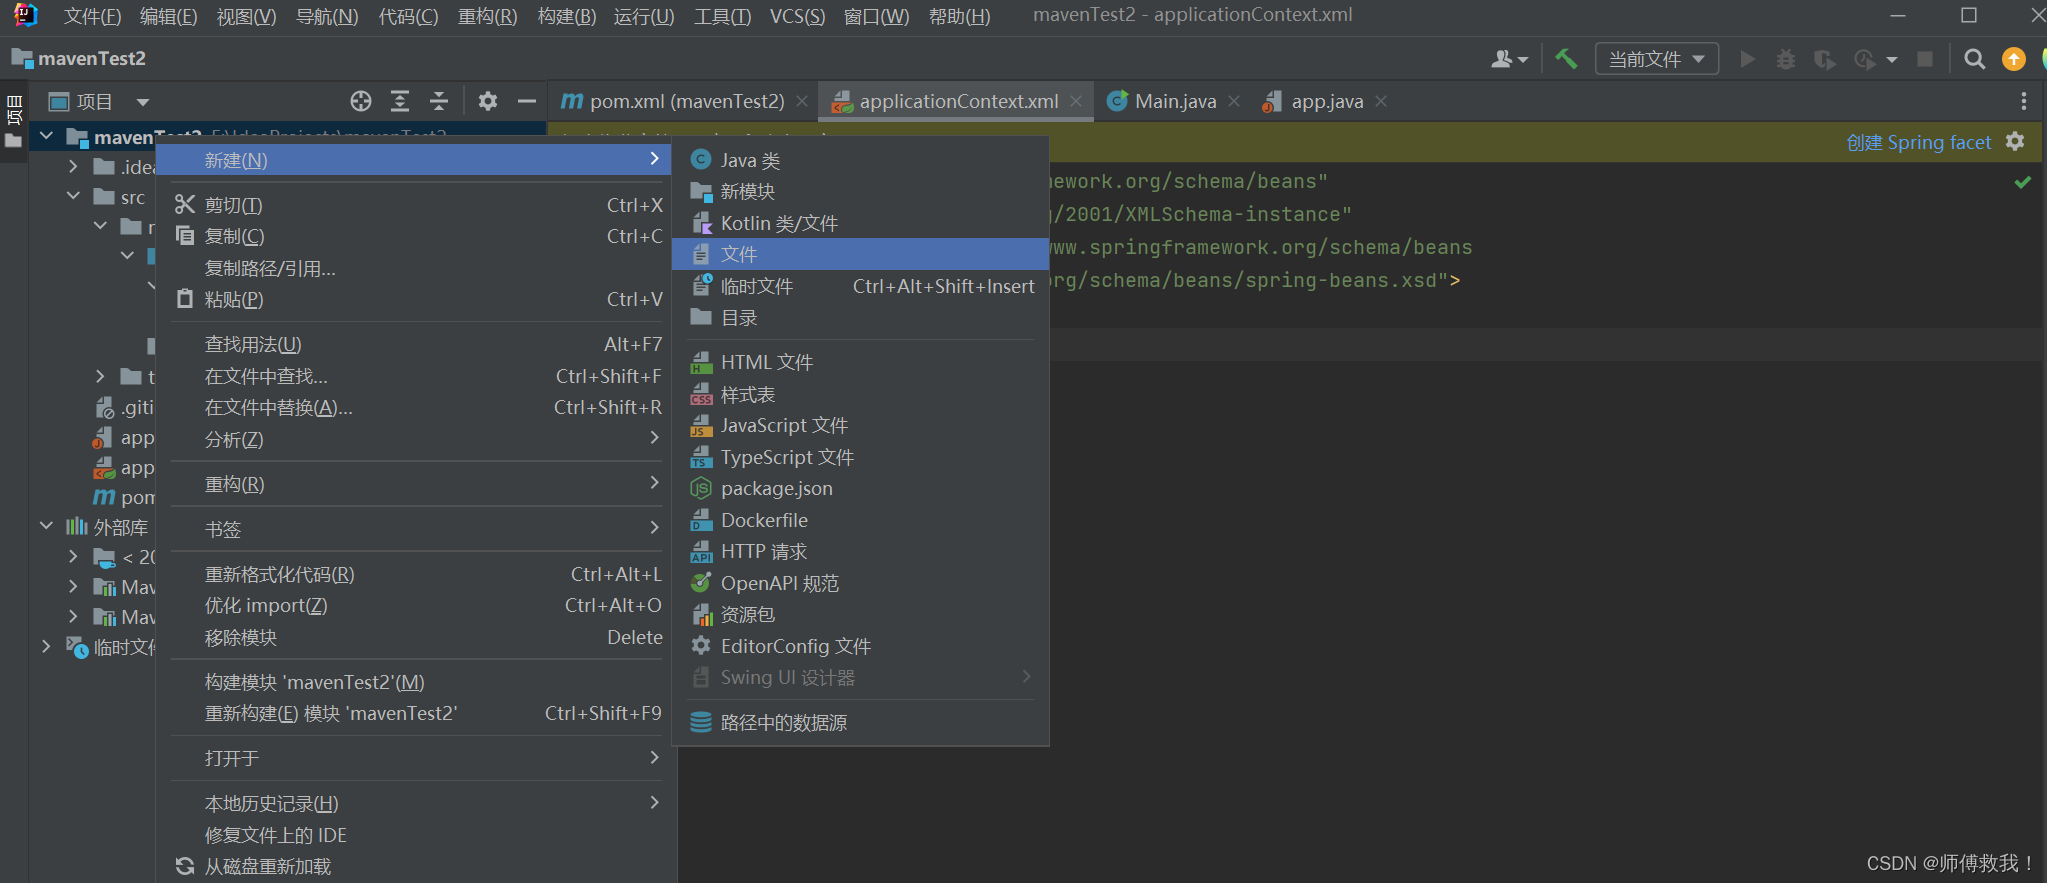
Task: Click the select opened file crosshair icon
Action: (x=361, y=101)
